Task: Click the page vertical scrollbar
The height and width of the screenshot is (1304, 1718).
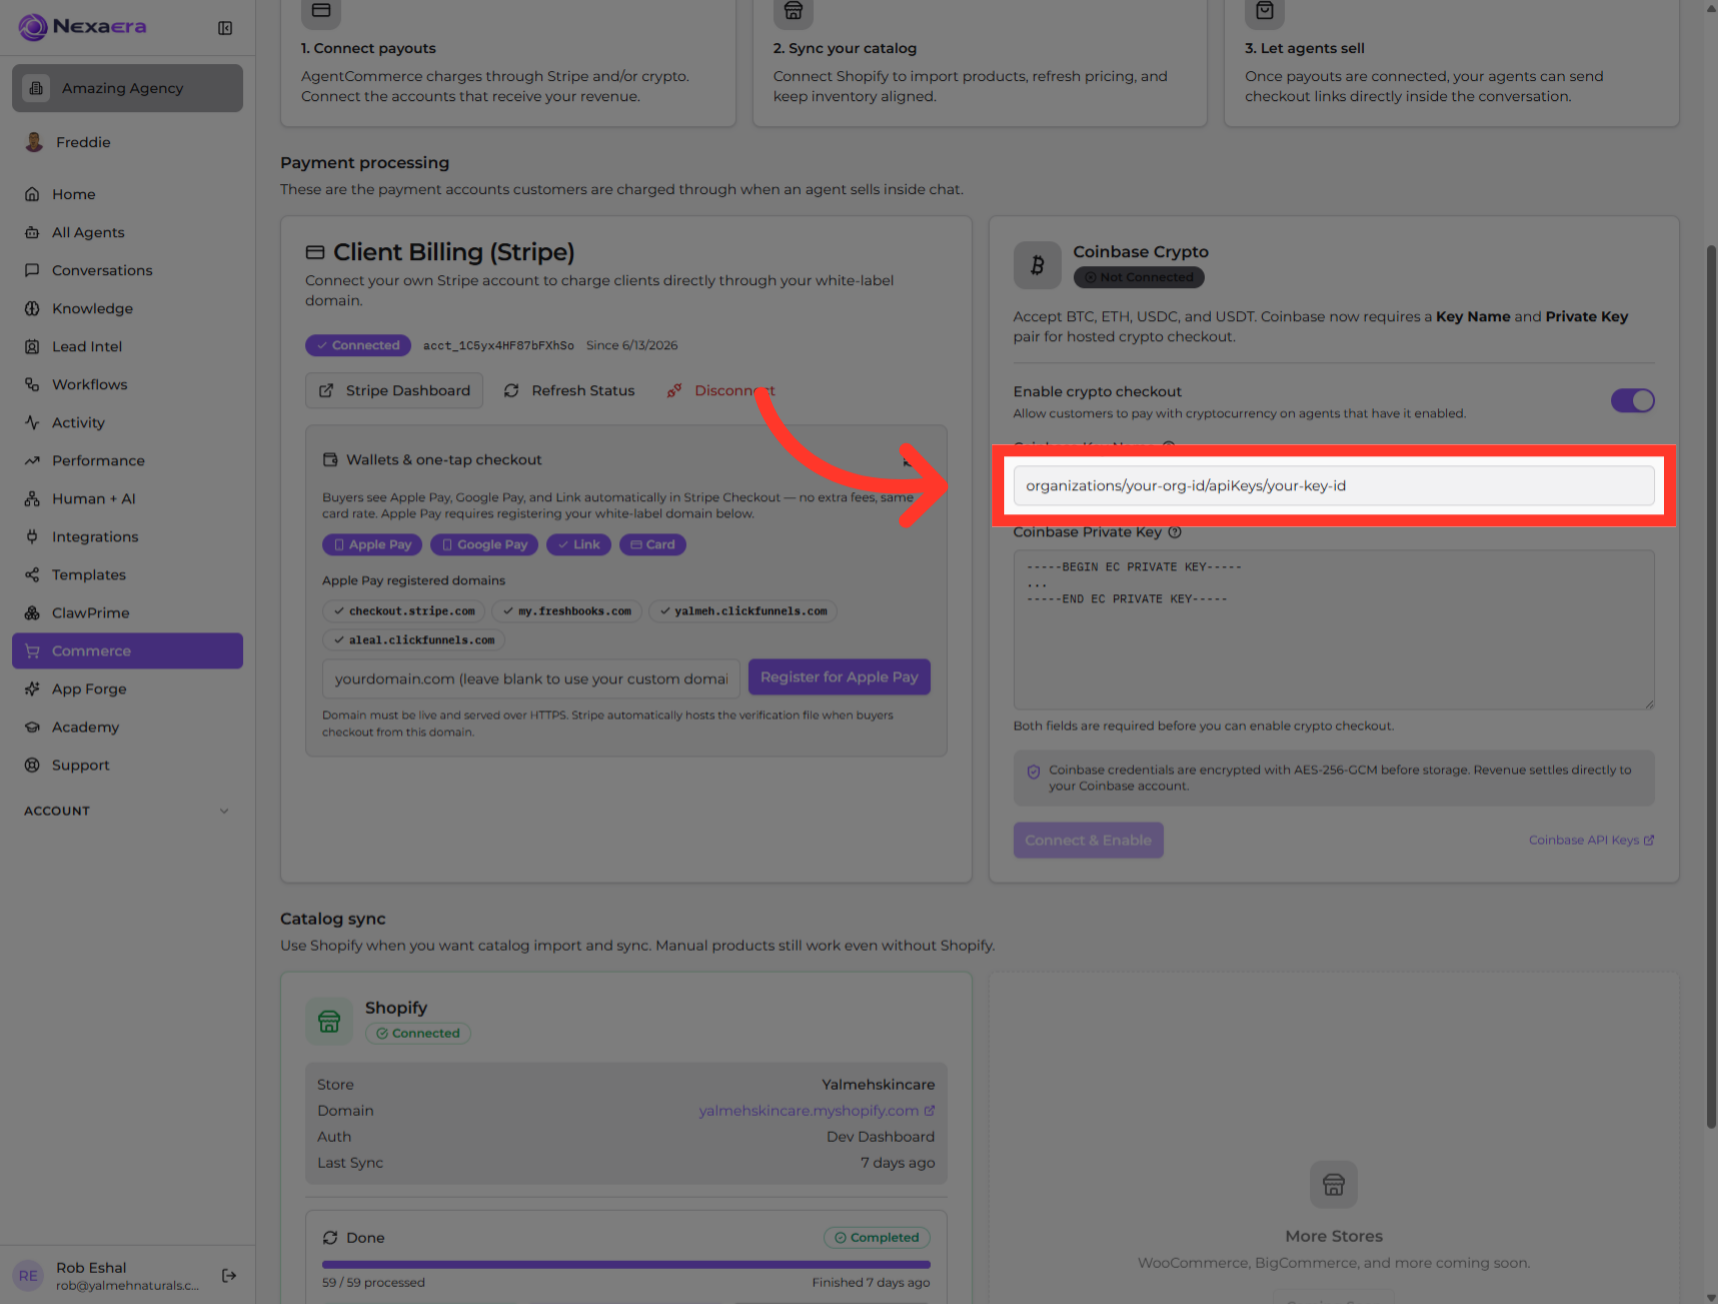Action: 1710,686
